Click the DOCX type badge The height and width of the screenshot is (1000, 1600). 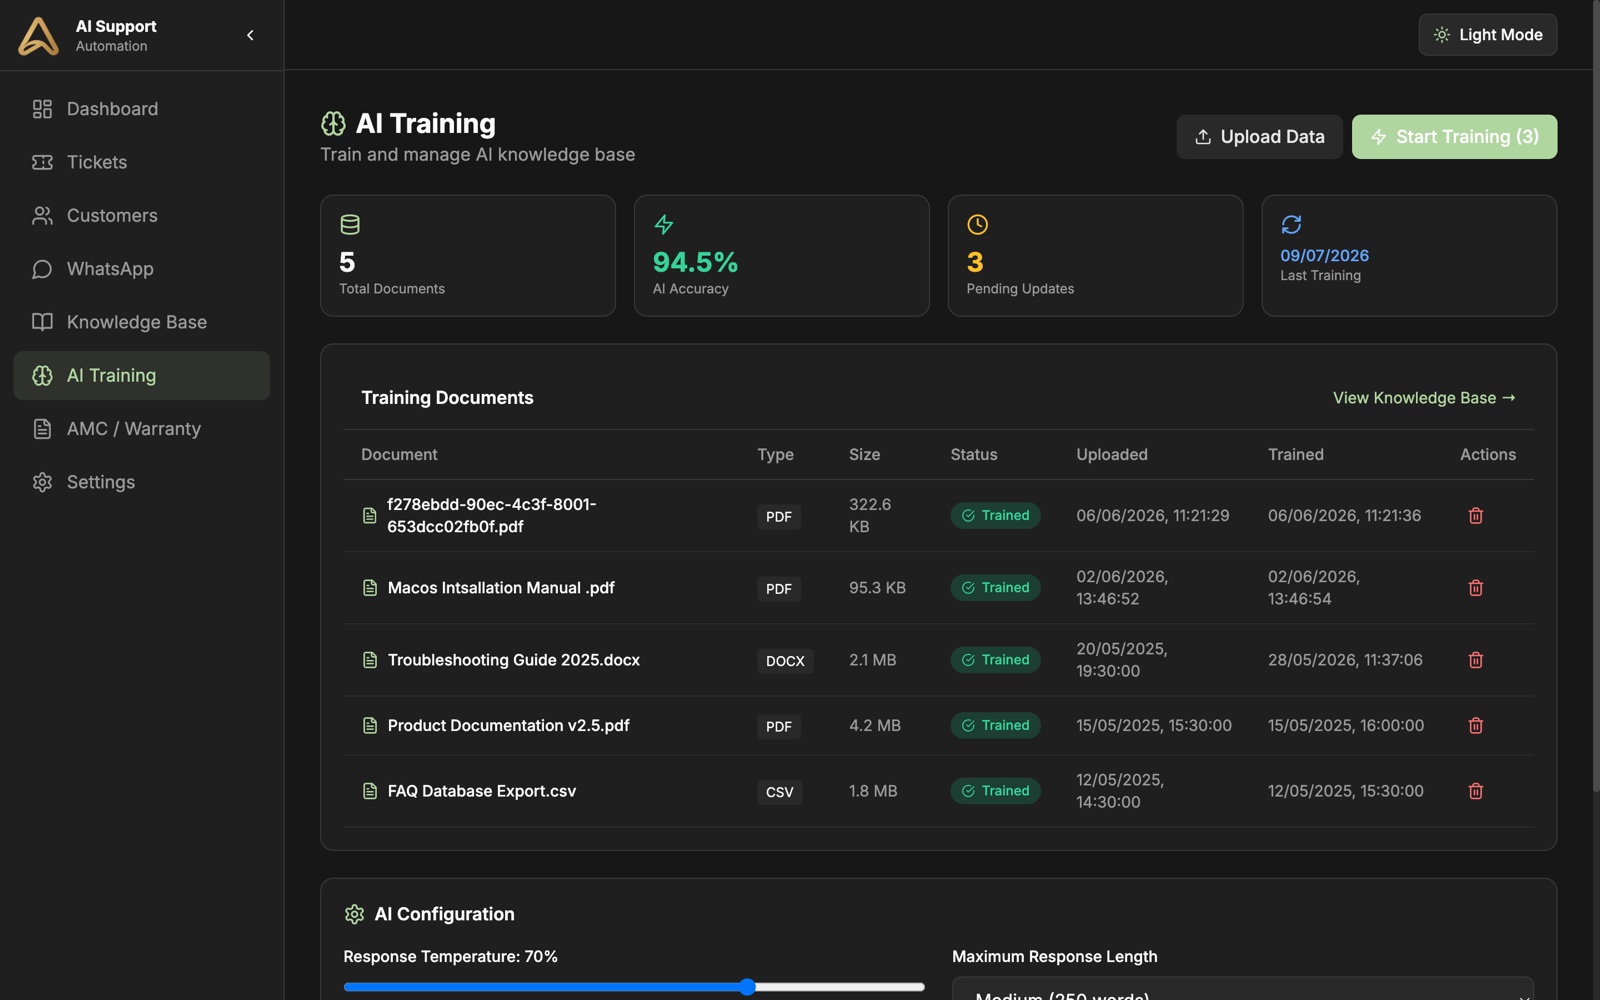tap(785, 661)
